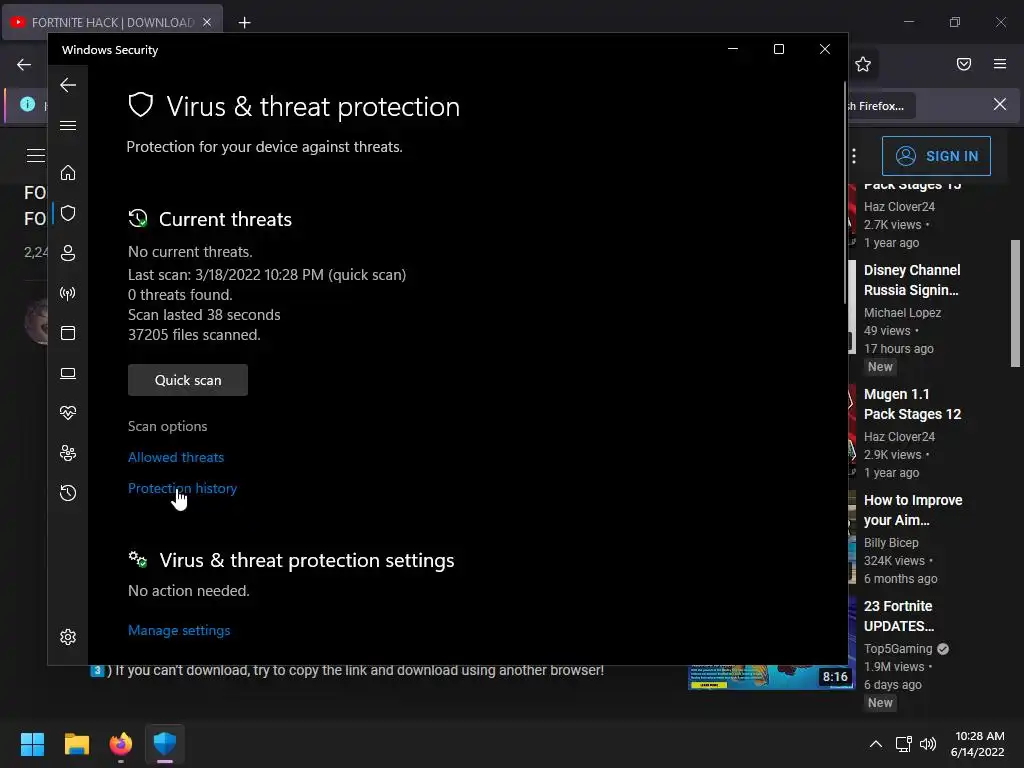Open Windows Security settings gear
1024x768 pixels.
point(68,637)
